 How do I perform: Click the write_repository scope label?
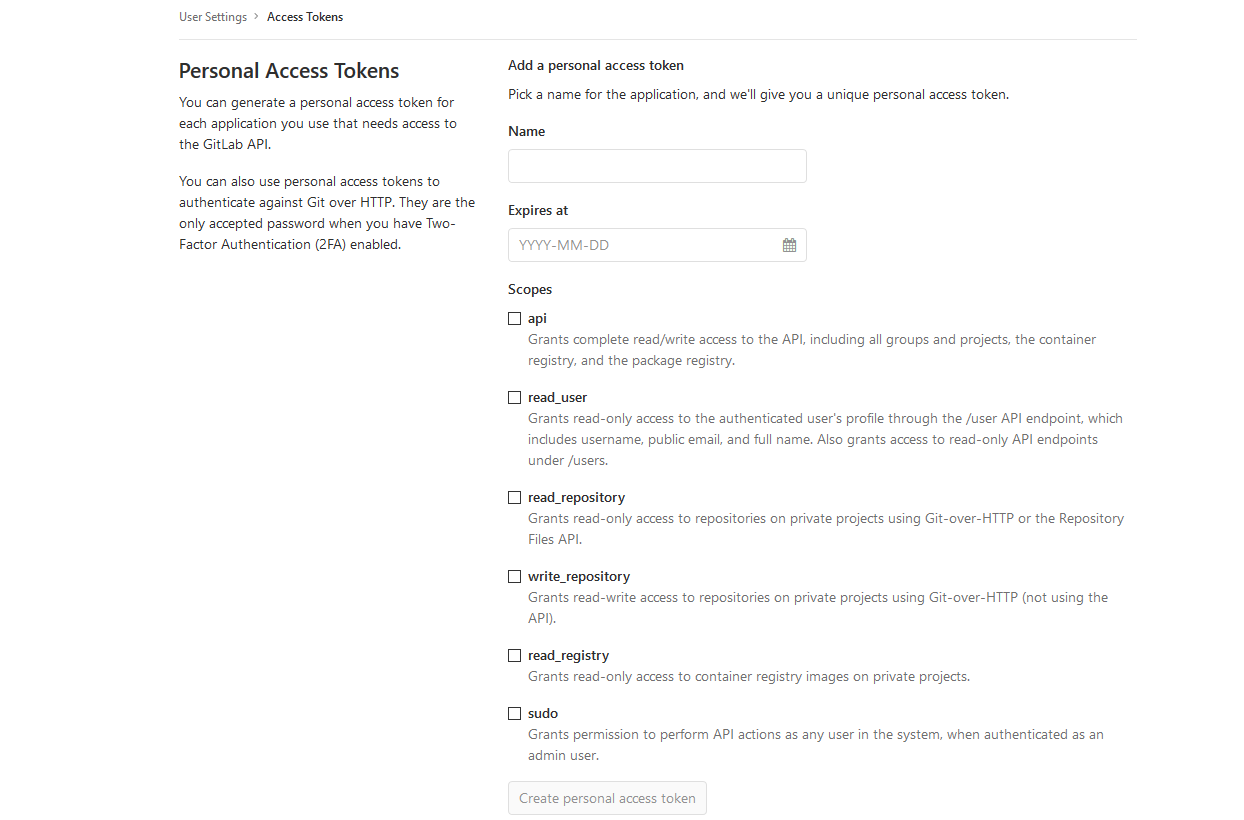click(x=579, y=576)
